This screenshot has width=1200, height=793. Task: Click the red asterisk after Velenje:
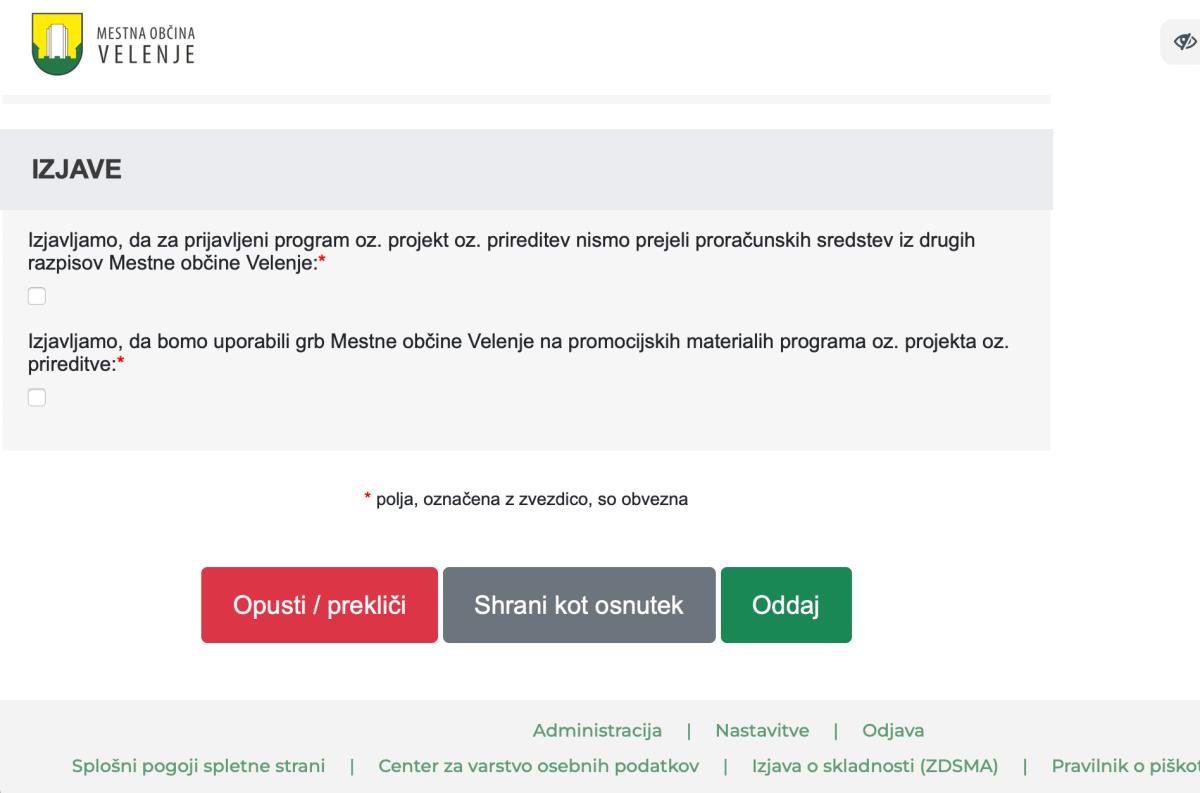coord(322,263)
